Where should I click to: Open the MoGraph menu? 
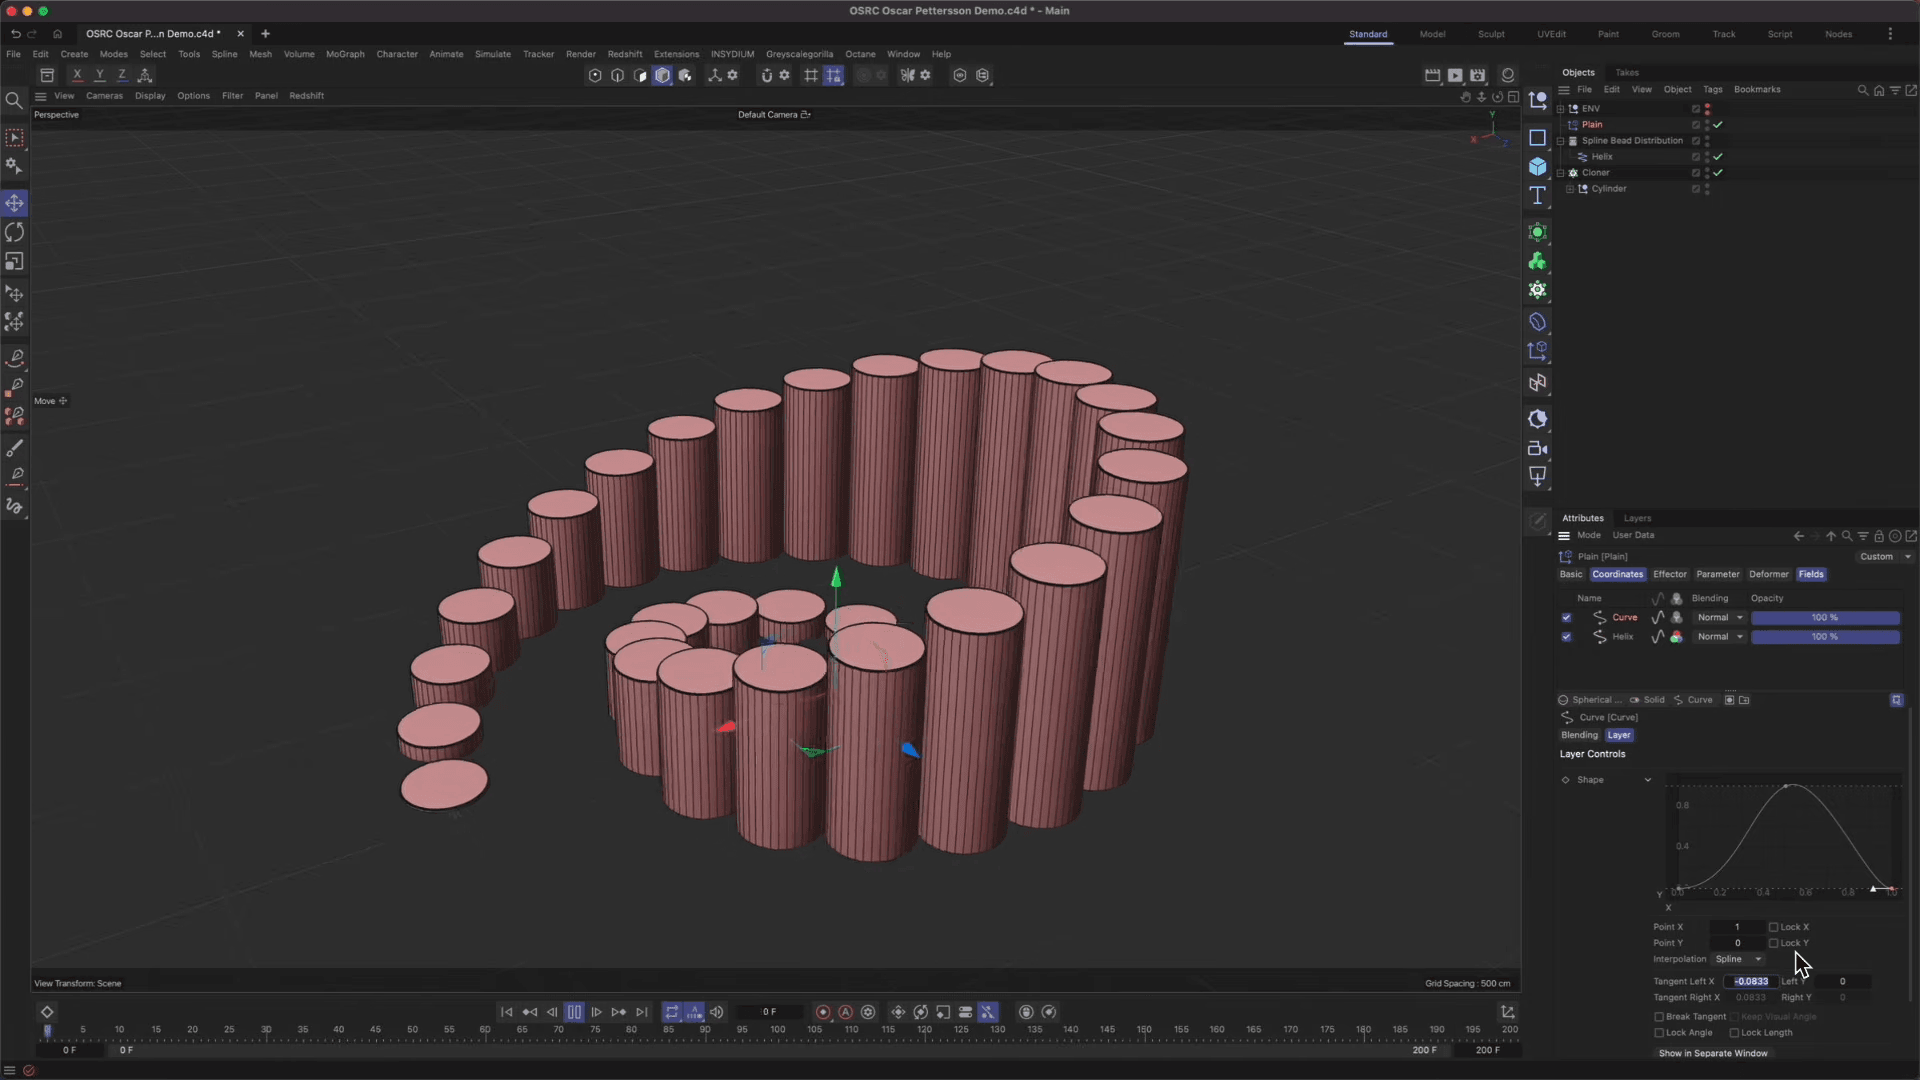tap(345, 54)
